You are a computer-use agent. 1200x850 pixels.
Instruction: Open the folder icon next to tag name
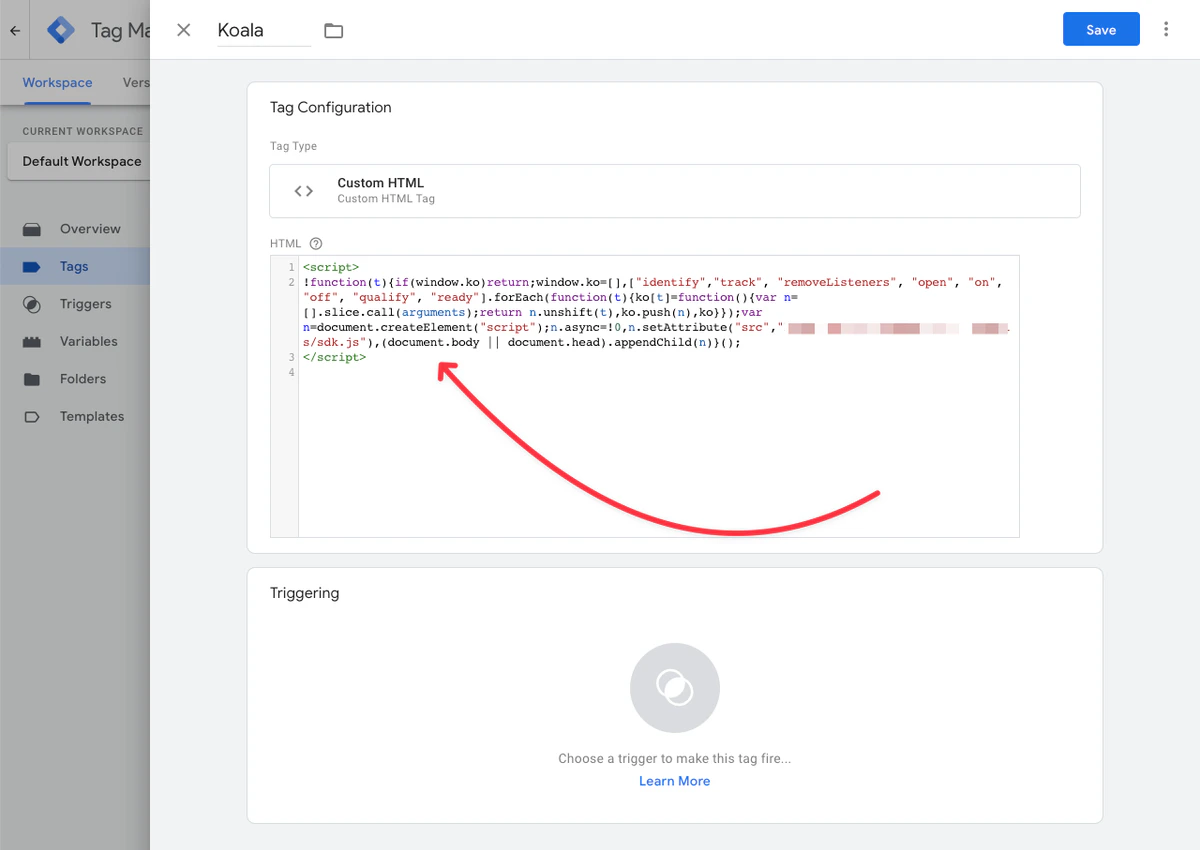pyautogui.click(x=334, y=31)
